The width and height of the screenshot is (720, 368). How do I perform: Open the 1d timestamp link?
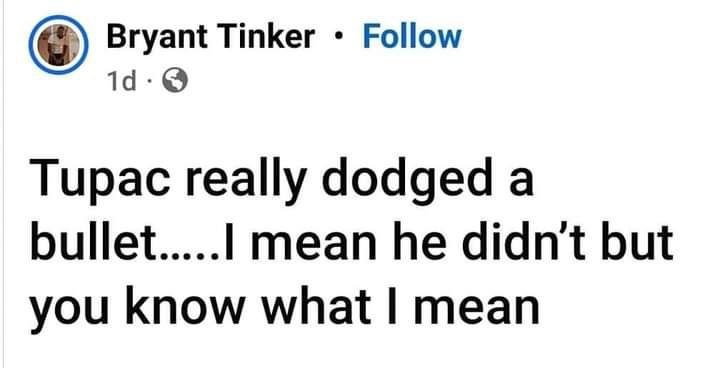122,82
